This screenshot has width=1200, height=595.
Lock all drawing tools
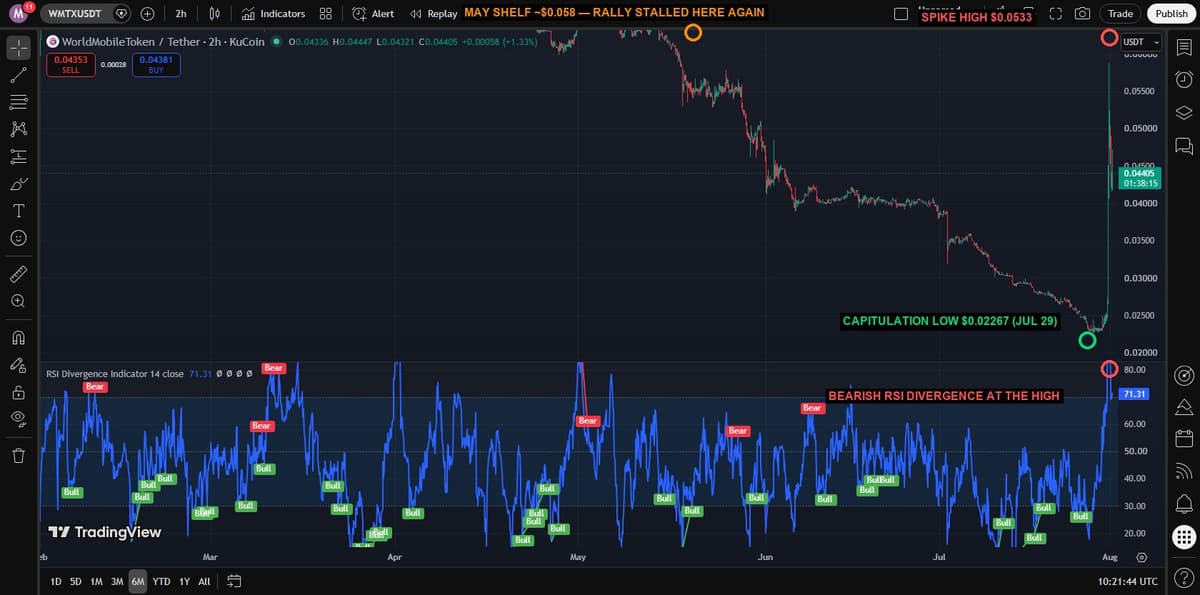tap(18, 392)
